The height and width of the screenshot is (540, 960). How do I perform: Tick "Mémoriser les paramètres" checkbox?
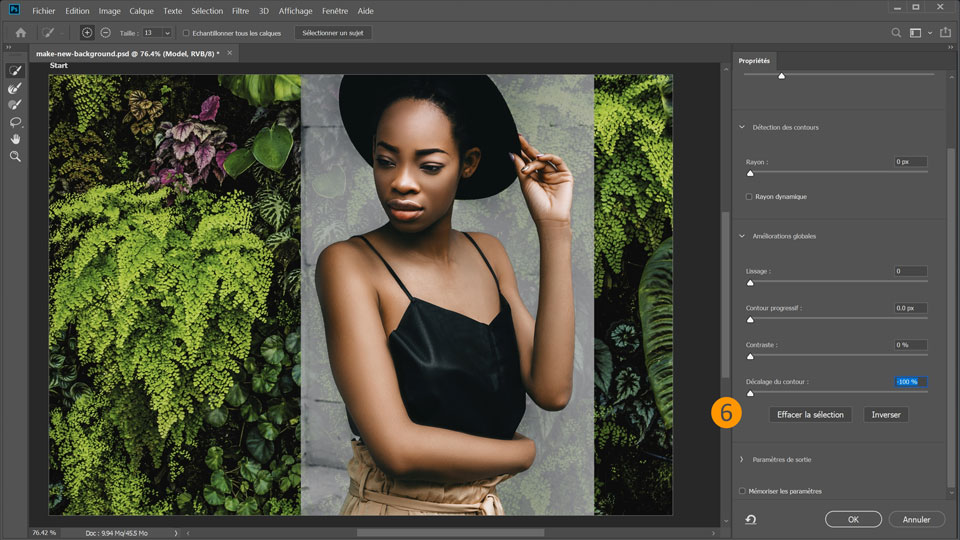point(742,491)
